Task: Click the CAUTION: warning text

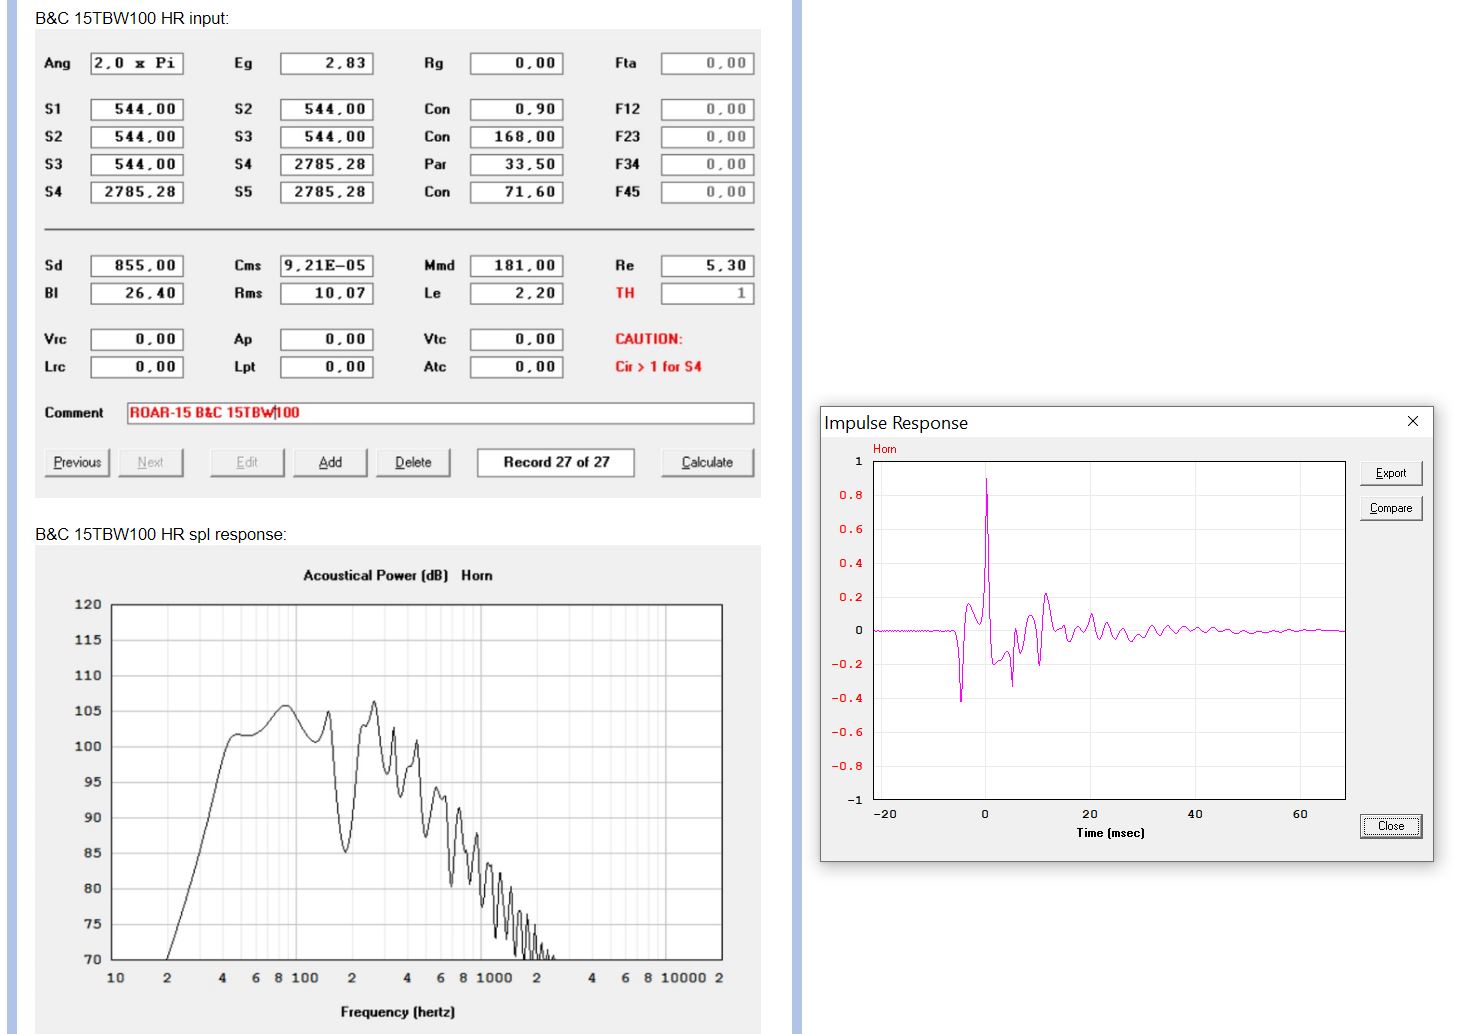Action: pos(648,339)
